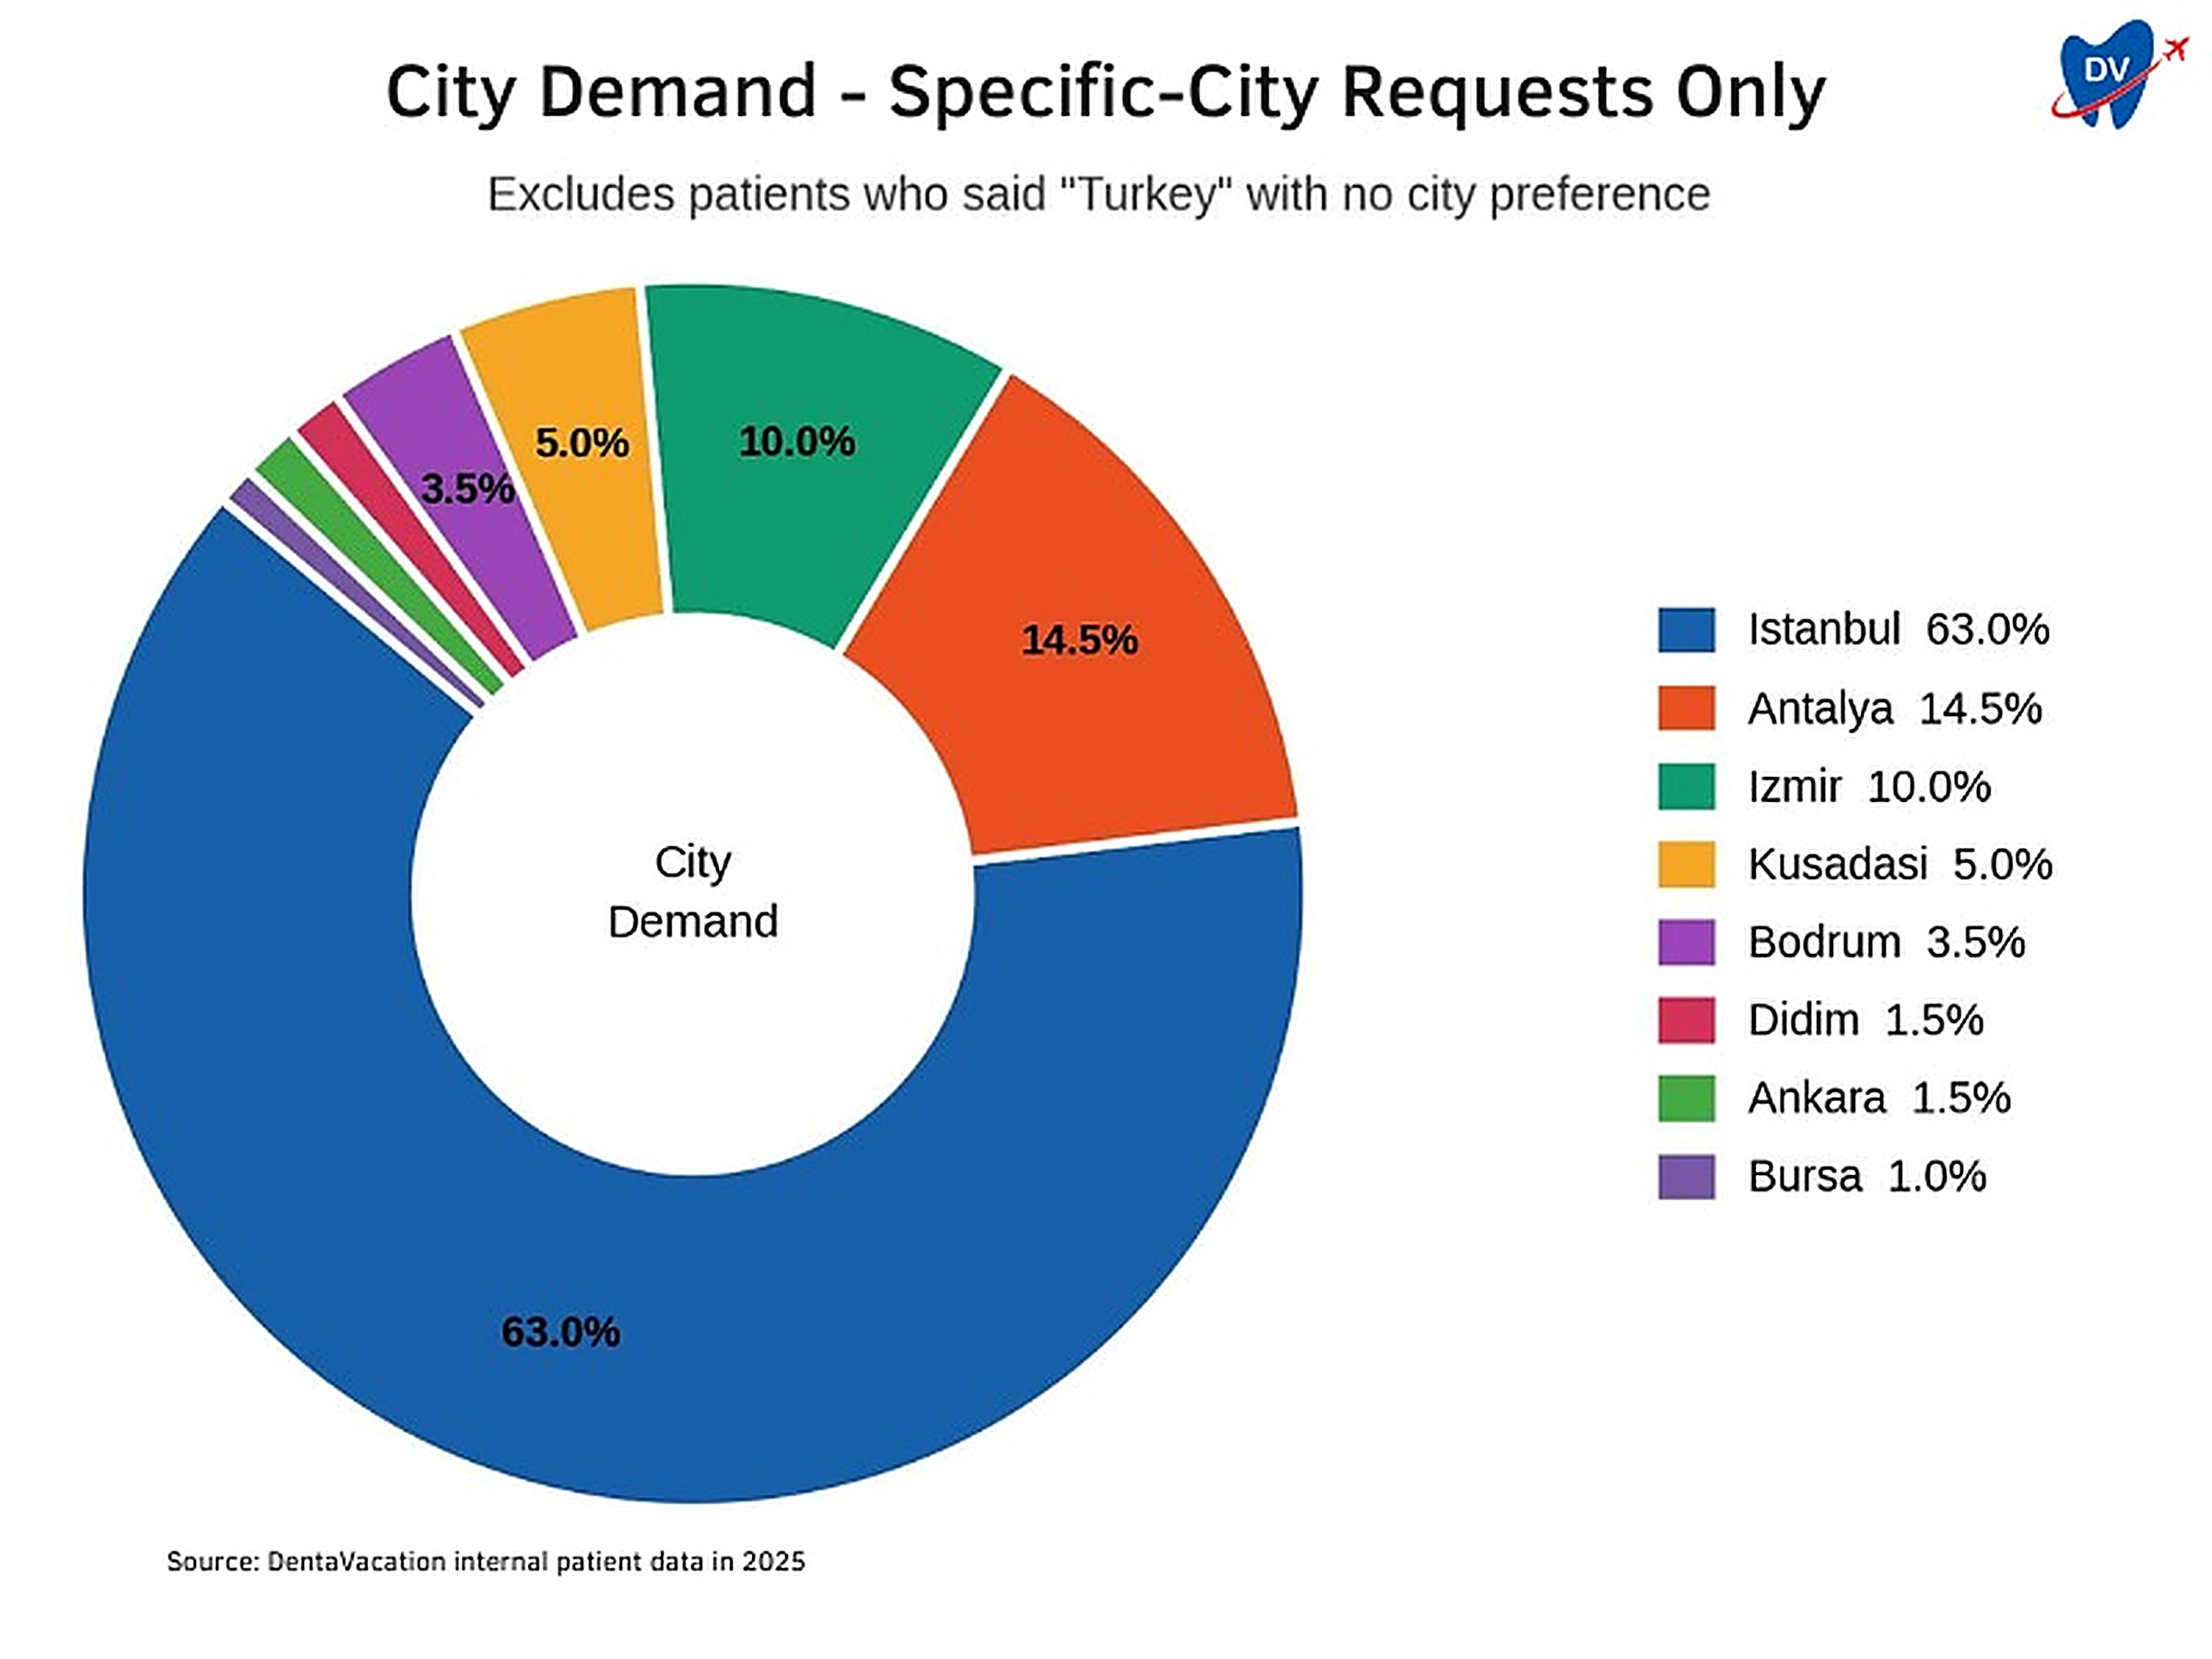Screen dimensions: 2212x1659
Task: Select the 'Bodrum 3.5%' legend label
Action: pyautogui.click(x=1886, y=942)
